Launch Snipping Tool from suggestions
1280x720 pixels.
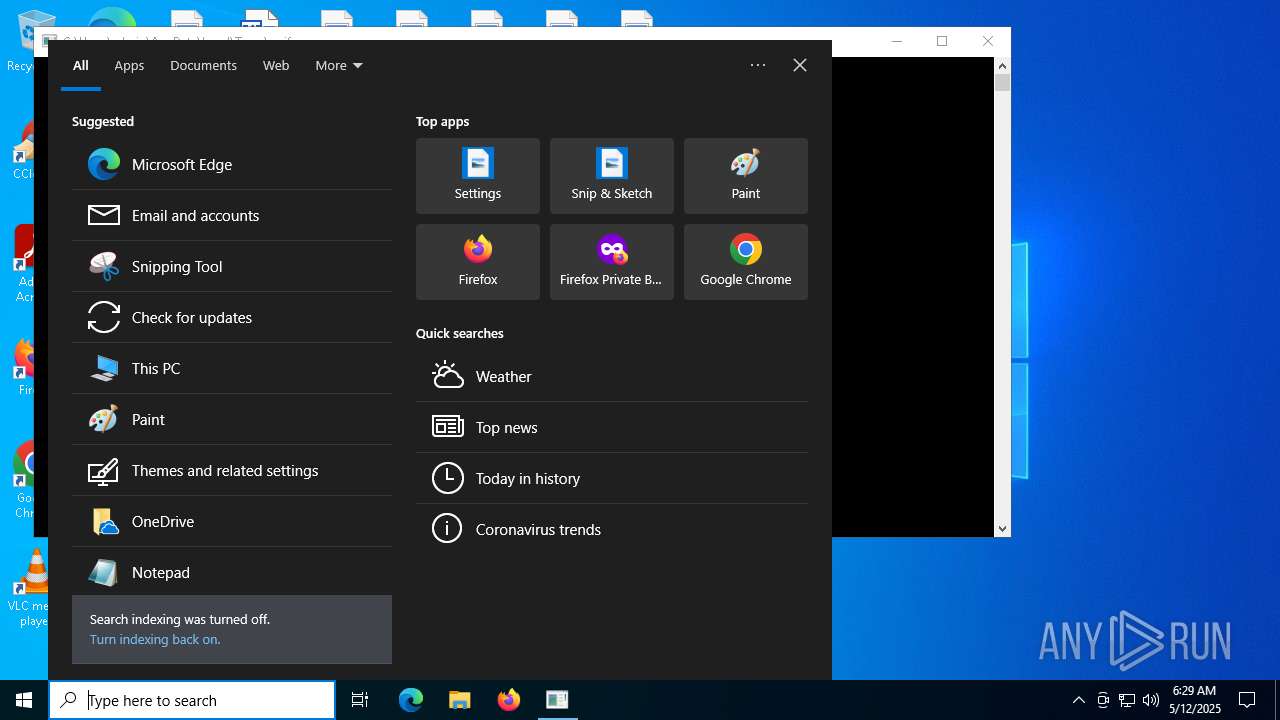(232, 266)
